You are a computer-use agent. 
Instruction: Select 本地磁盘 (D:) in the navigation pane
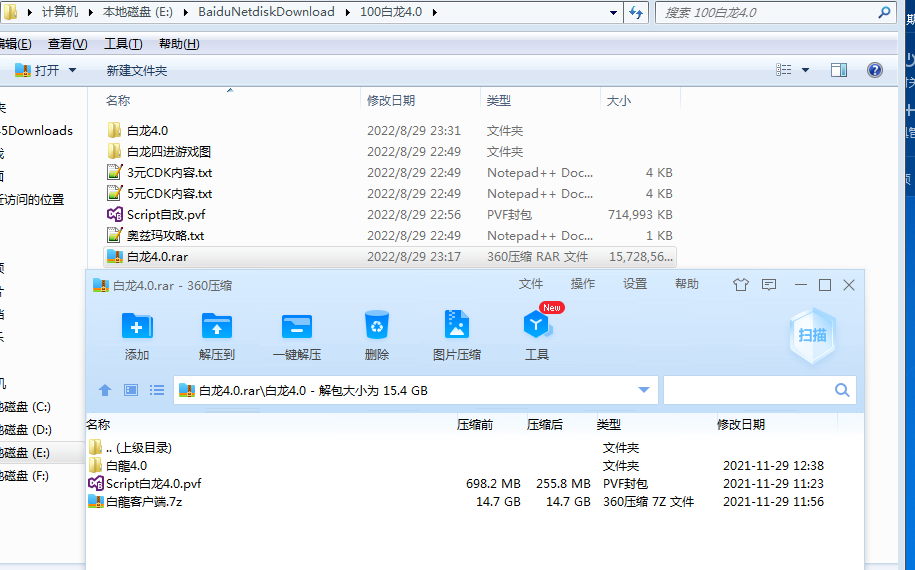point(26,430)
